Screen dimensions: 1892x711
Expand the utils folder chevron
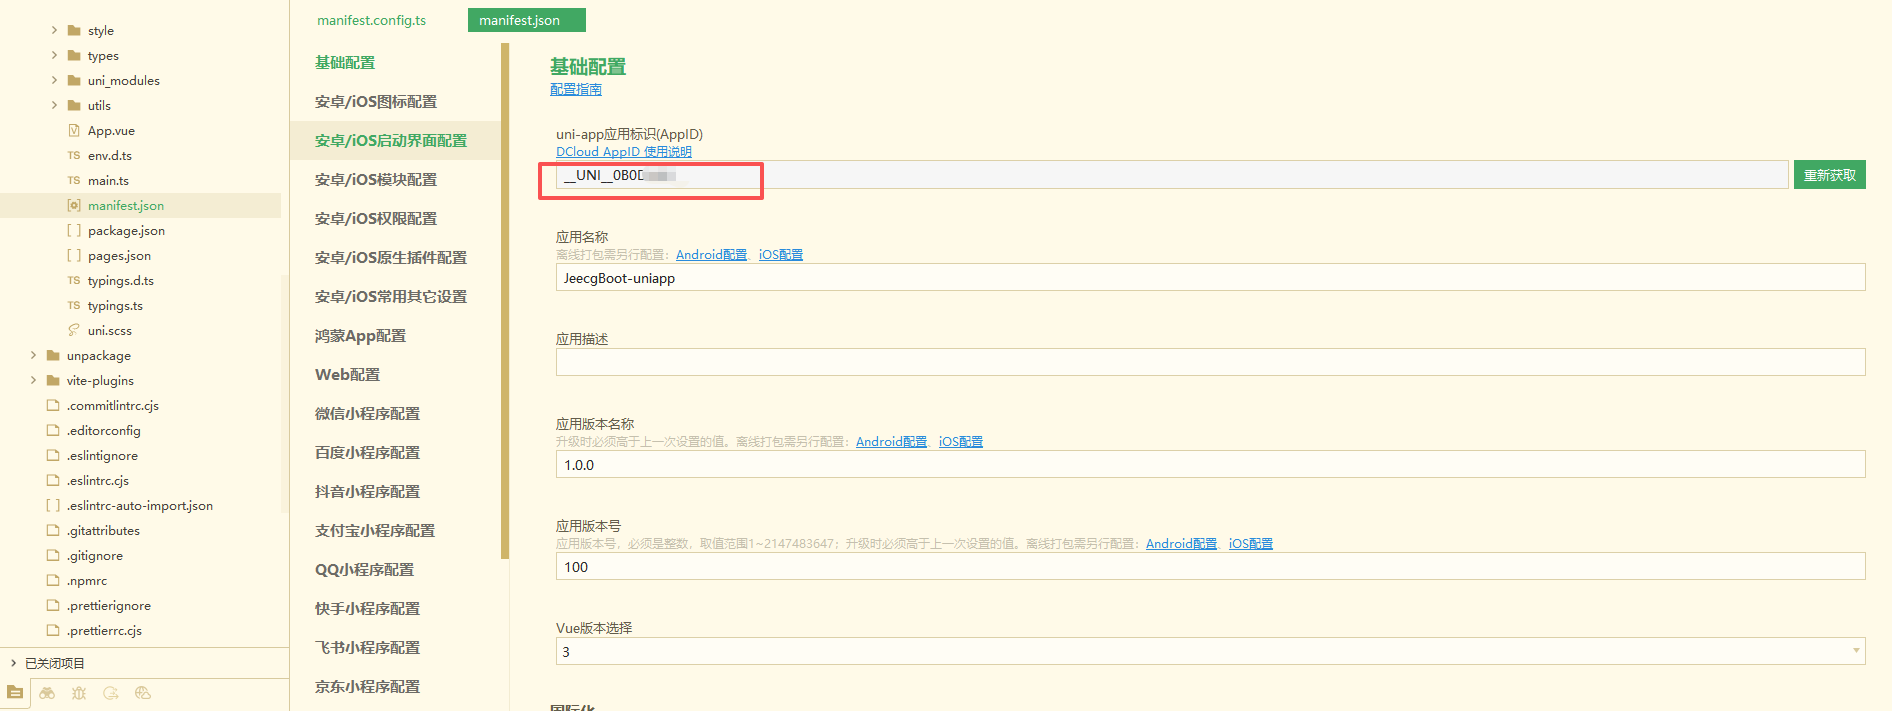tap(54, 106)
